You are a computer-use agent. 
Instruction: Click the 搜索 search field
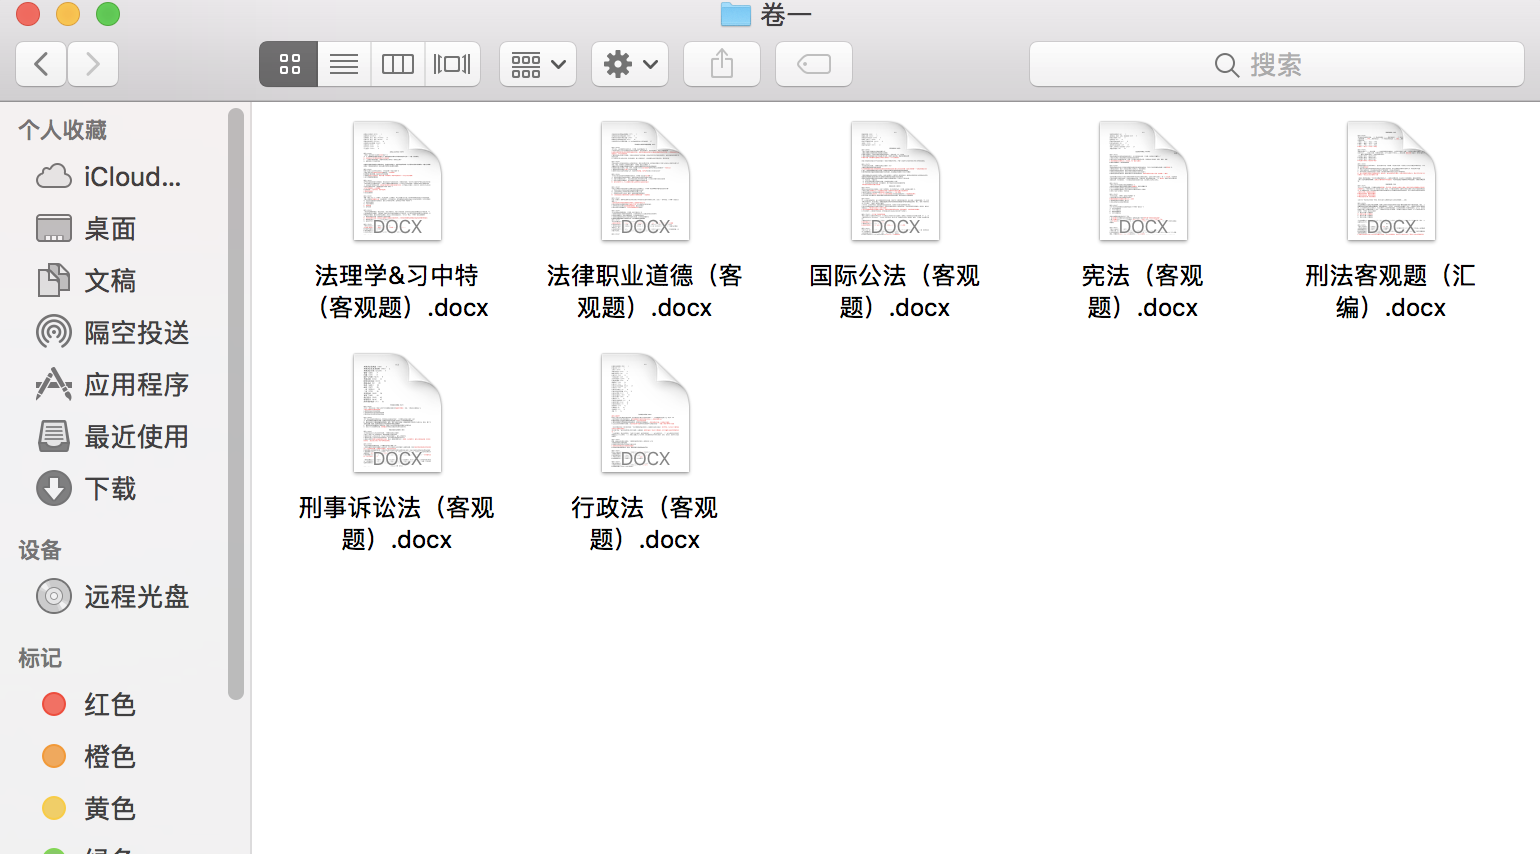(1277, 64)
